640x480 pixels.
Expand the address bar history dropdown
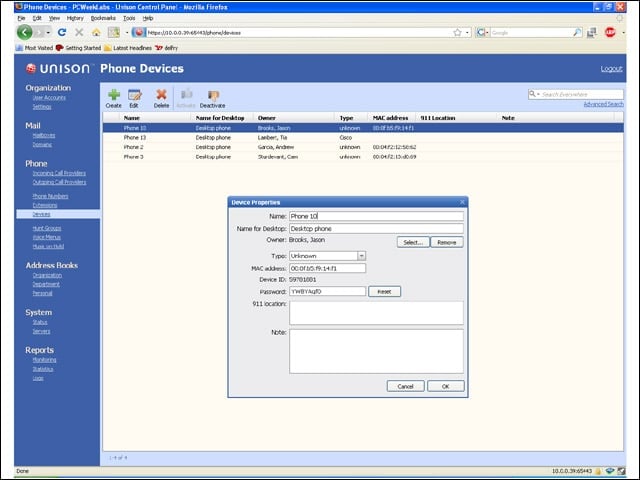467,32
